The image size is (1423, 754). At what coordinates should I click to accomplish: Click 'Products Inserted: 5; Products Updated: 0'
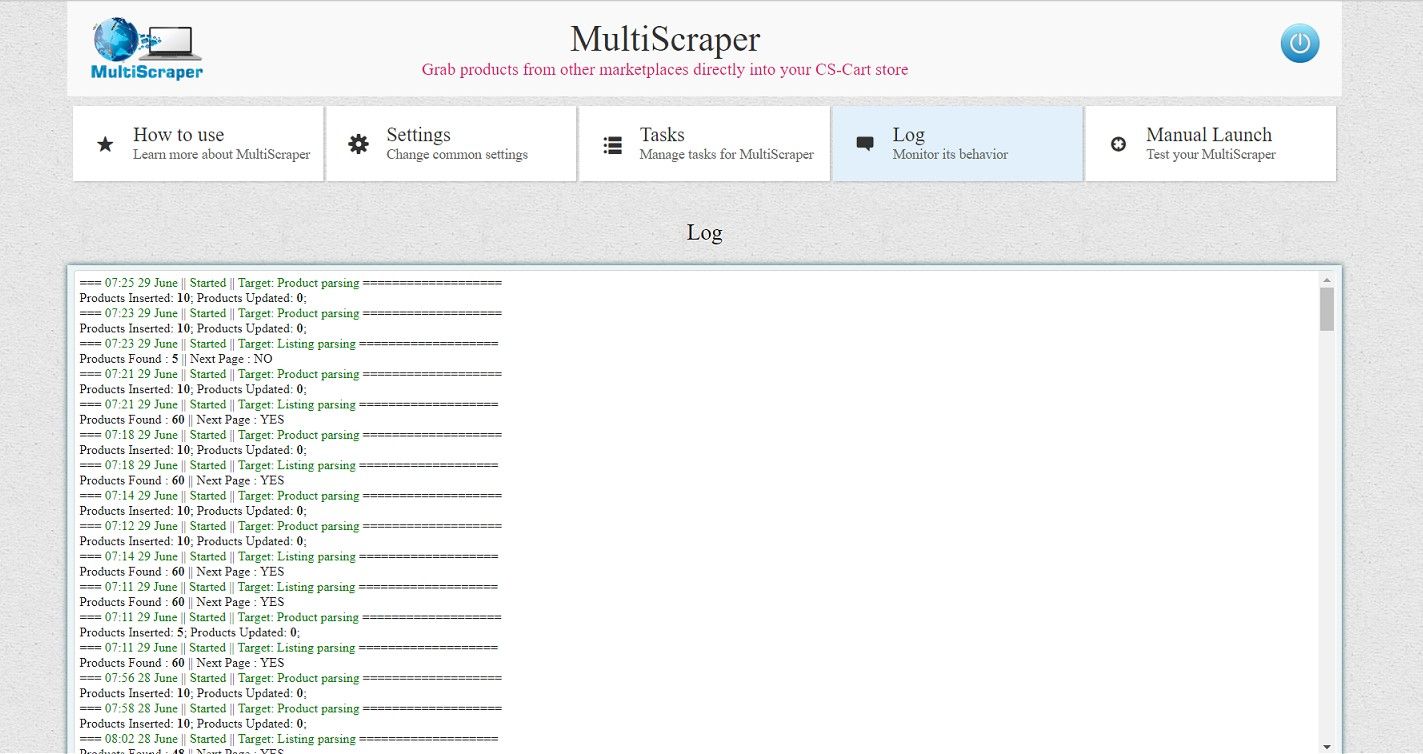[189, 633]
